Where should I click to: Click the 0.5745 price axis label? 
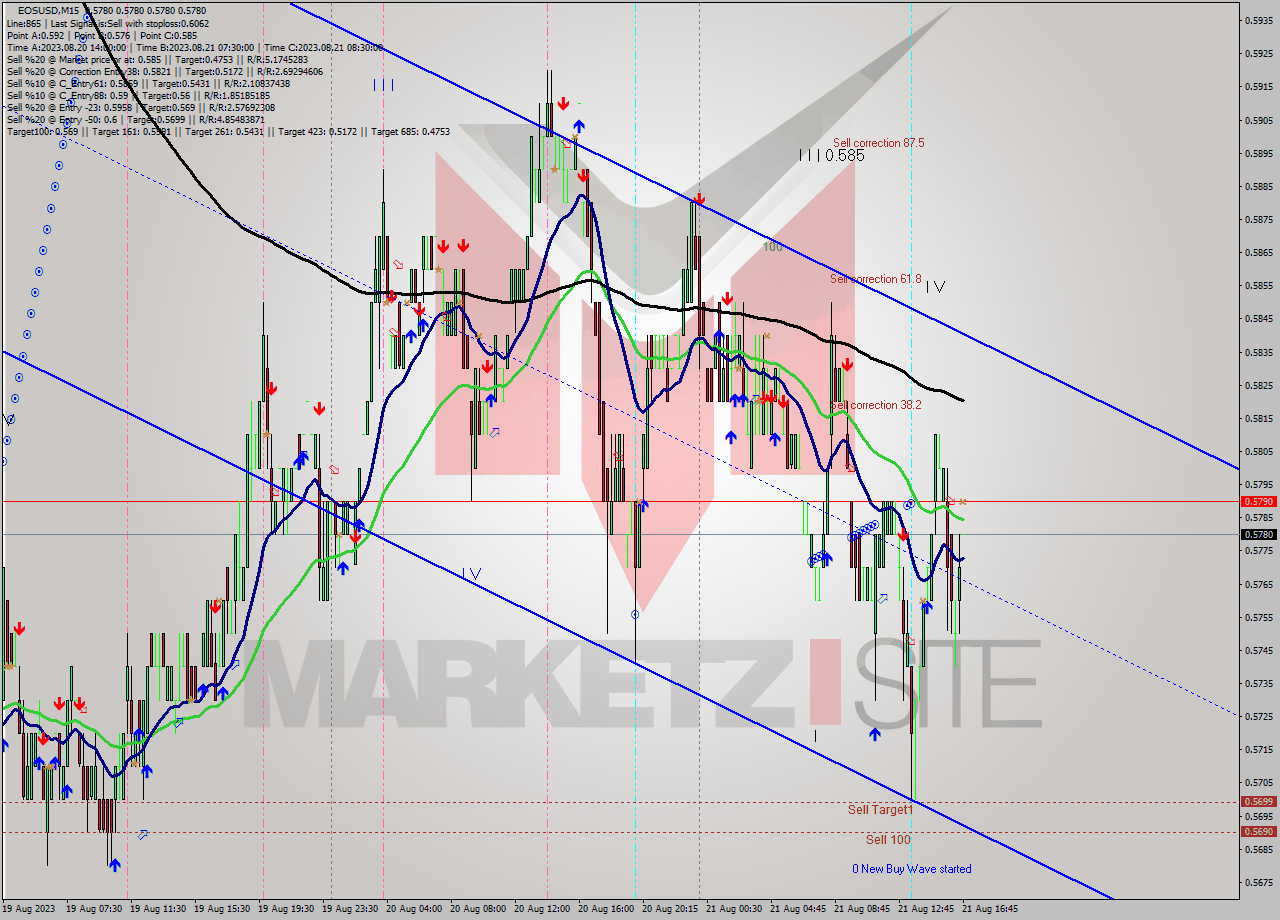[x=1257, y=650]
